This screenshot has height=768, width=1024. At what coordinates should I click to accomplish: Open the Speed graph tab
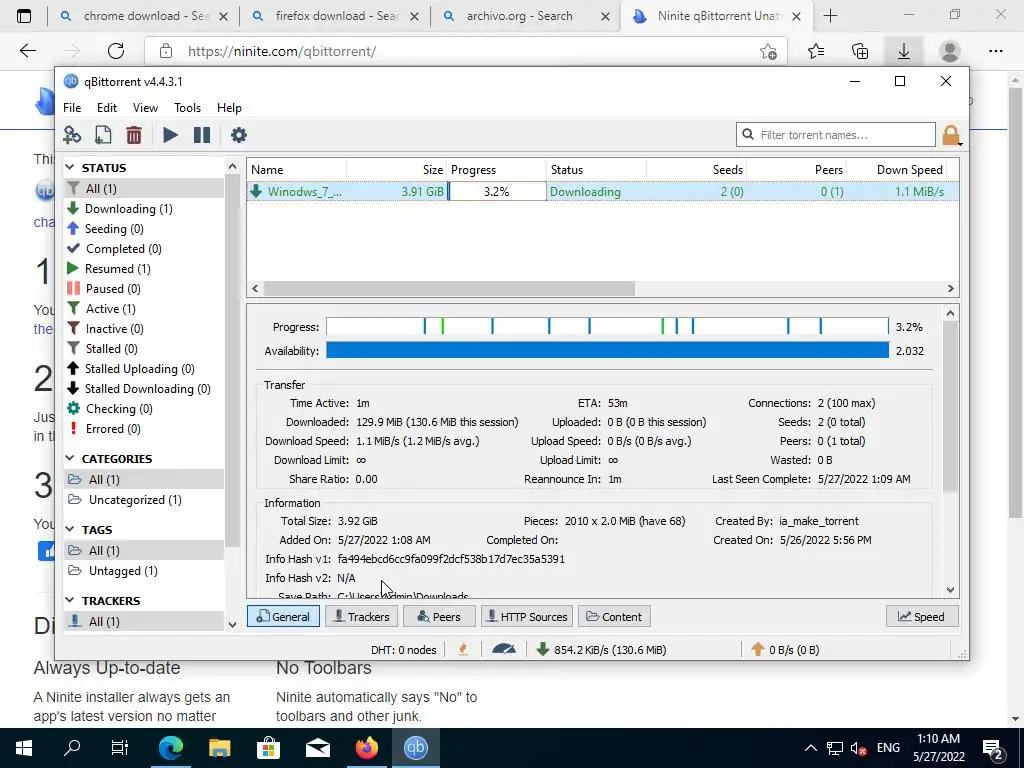[921, 616]
